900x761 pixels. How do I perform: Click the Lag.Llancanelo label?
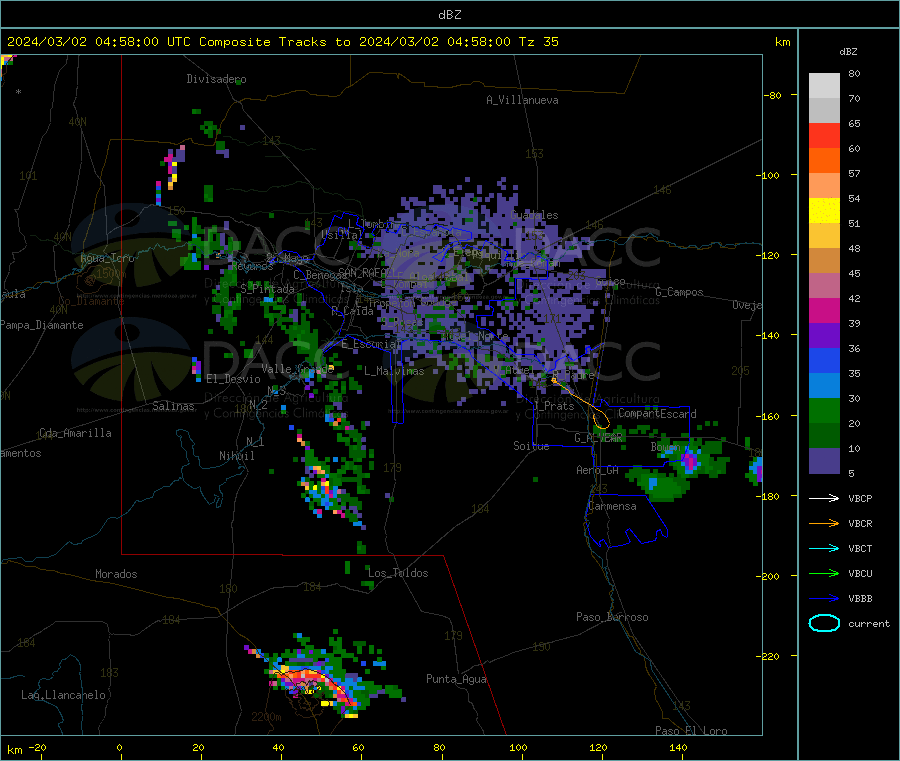[64, 695]
